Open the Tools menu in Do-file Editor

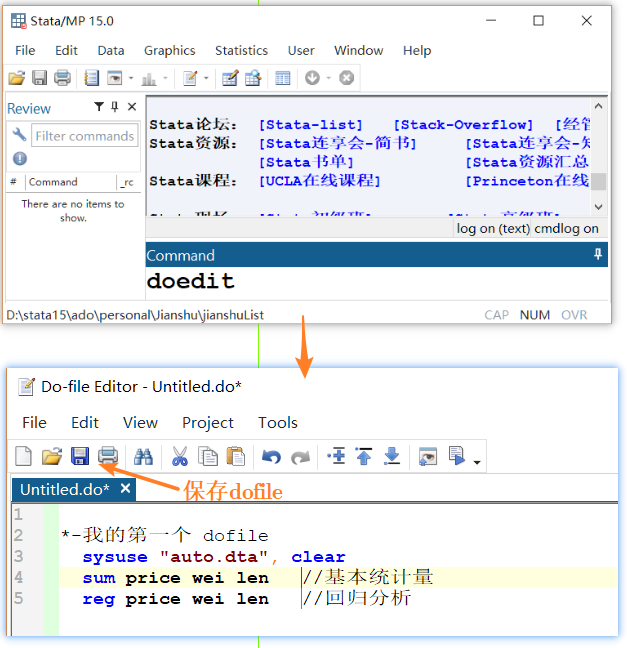tap(278, 423)
